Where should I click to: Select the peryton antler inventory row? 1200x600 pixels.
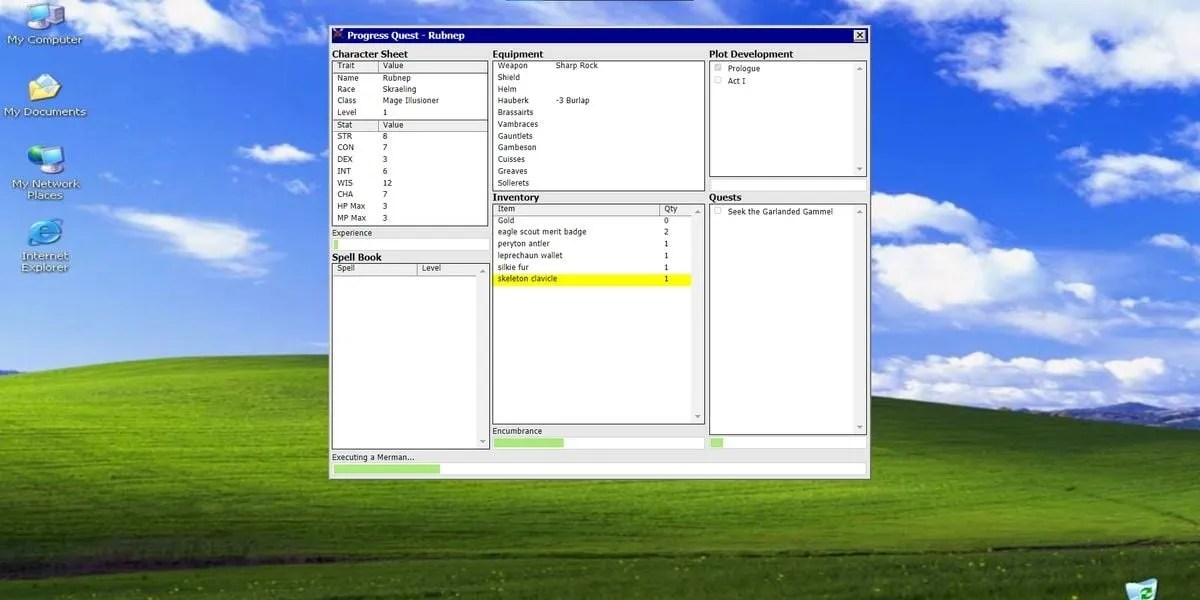coord(592,243)
